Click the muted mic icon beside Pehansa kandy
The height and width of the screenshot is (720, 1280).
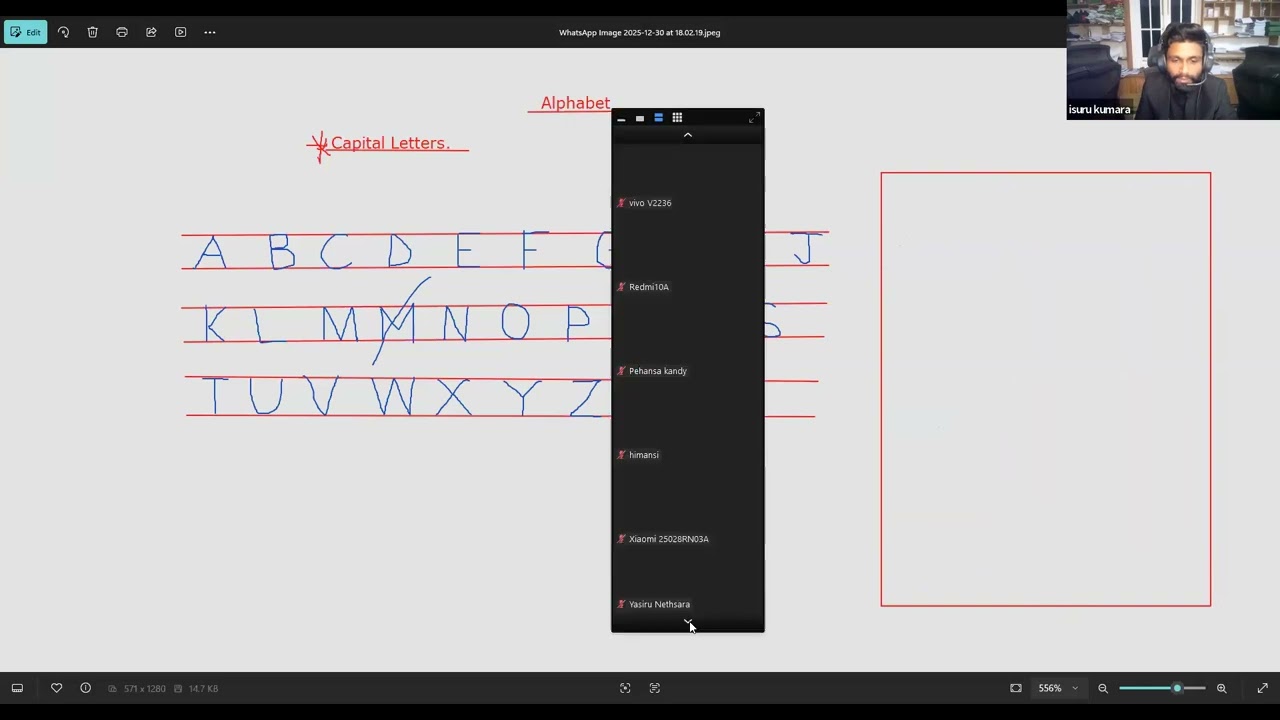tap(621, 371)
